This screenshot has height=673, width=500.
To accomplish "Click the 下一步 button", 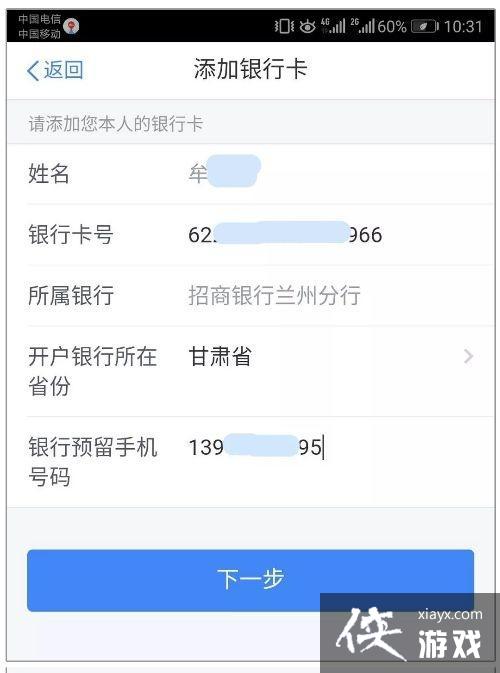I will click(250, 580).
